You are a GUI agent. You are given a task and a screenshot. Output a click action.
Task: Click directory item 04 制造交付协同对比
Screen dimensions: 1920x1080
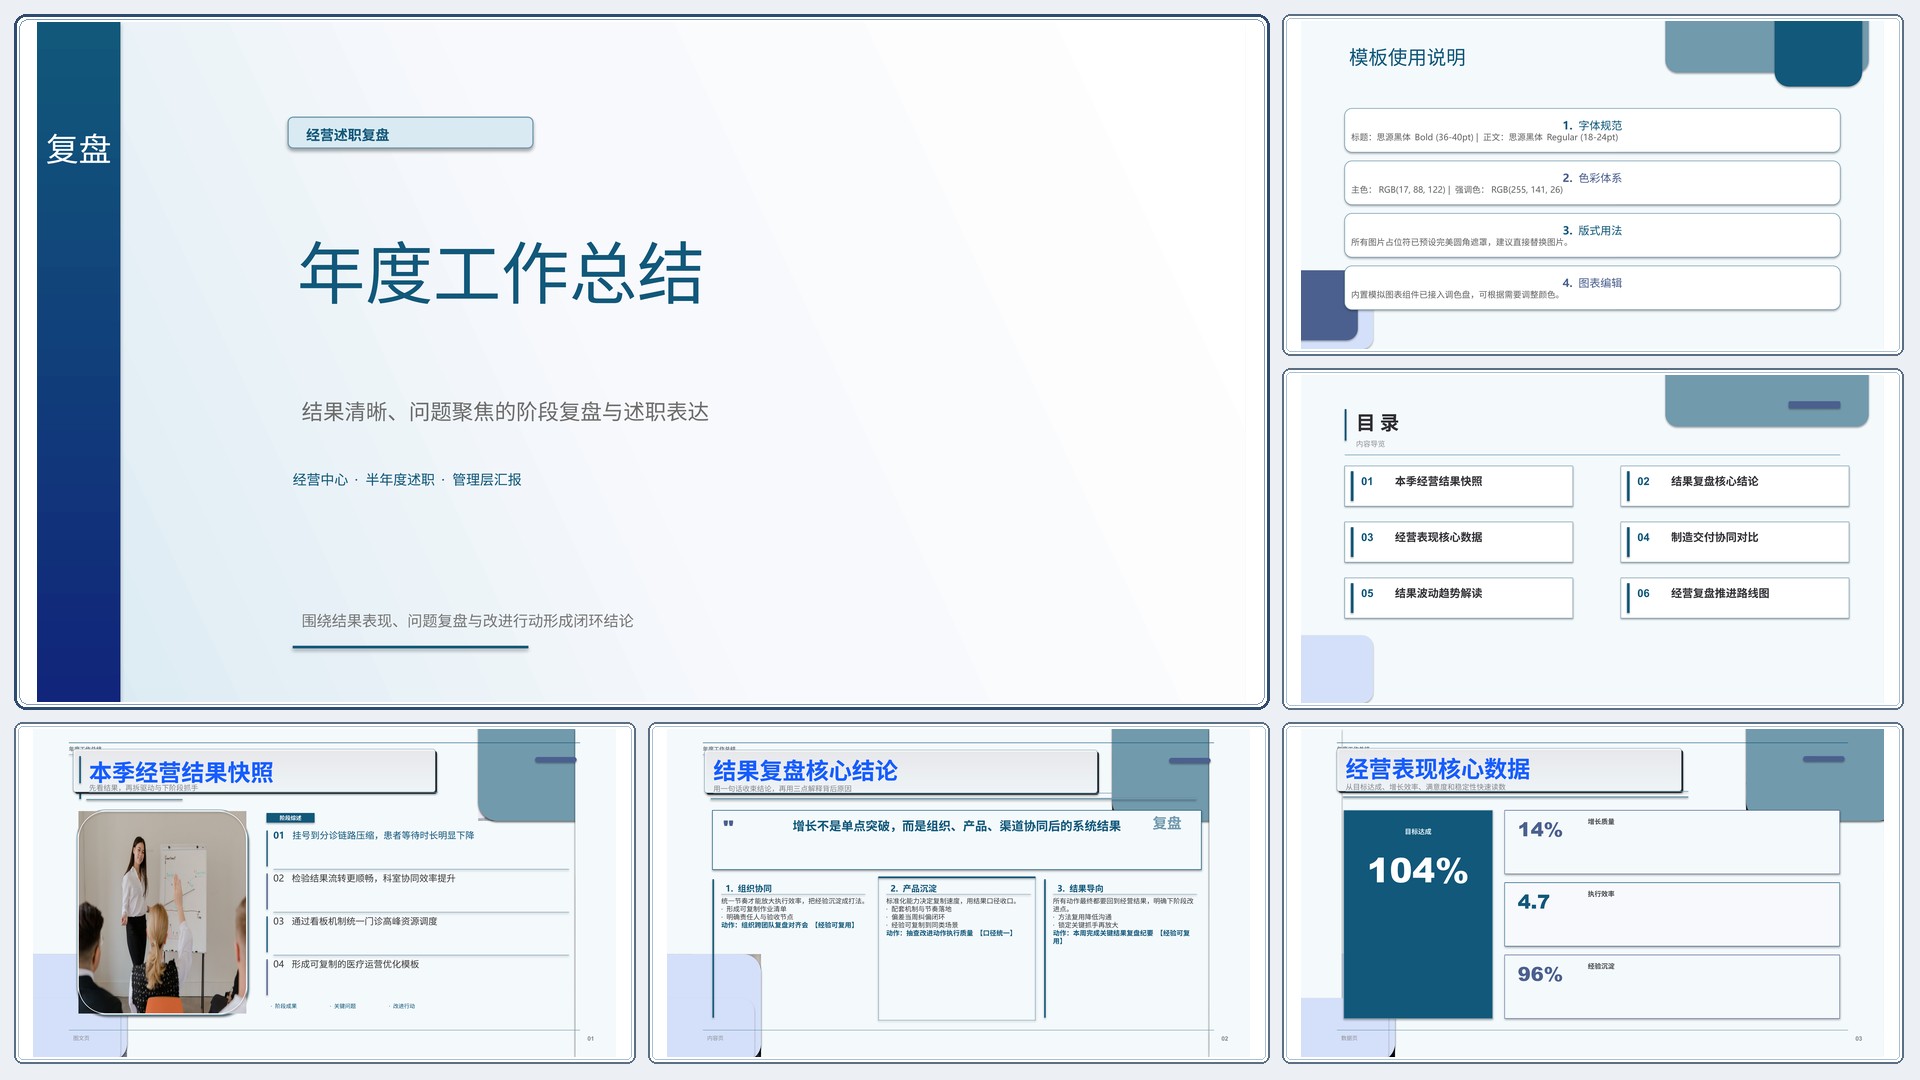click(x=1735, y=542)
